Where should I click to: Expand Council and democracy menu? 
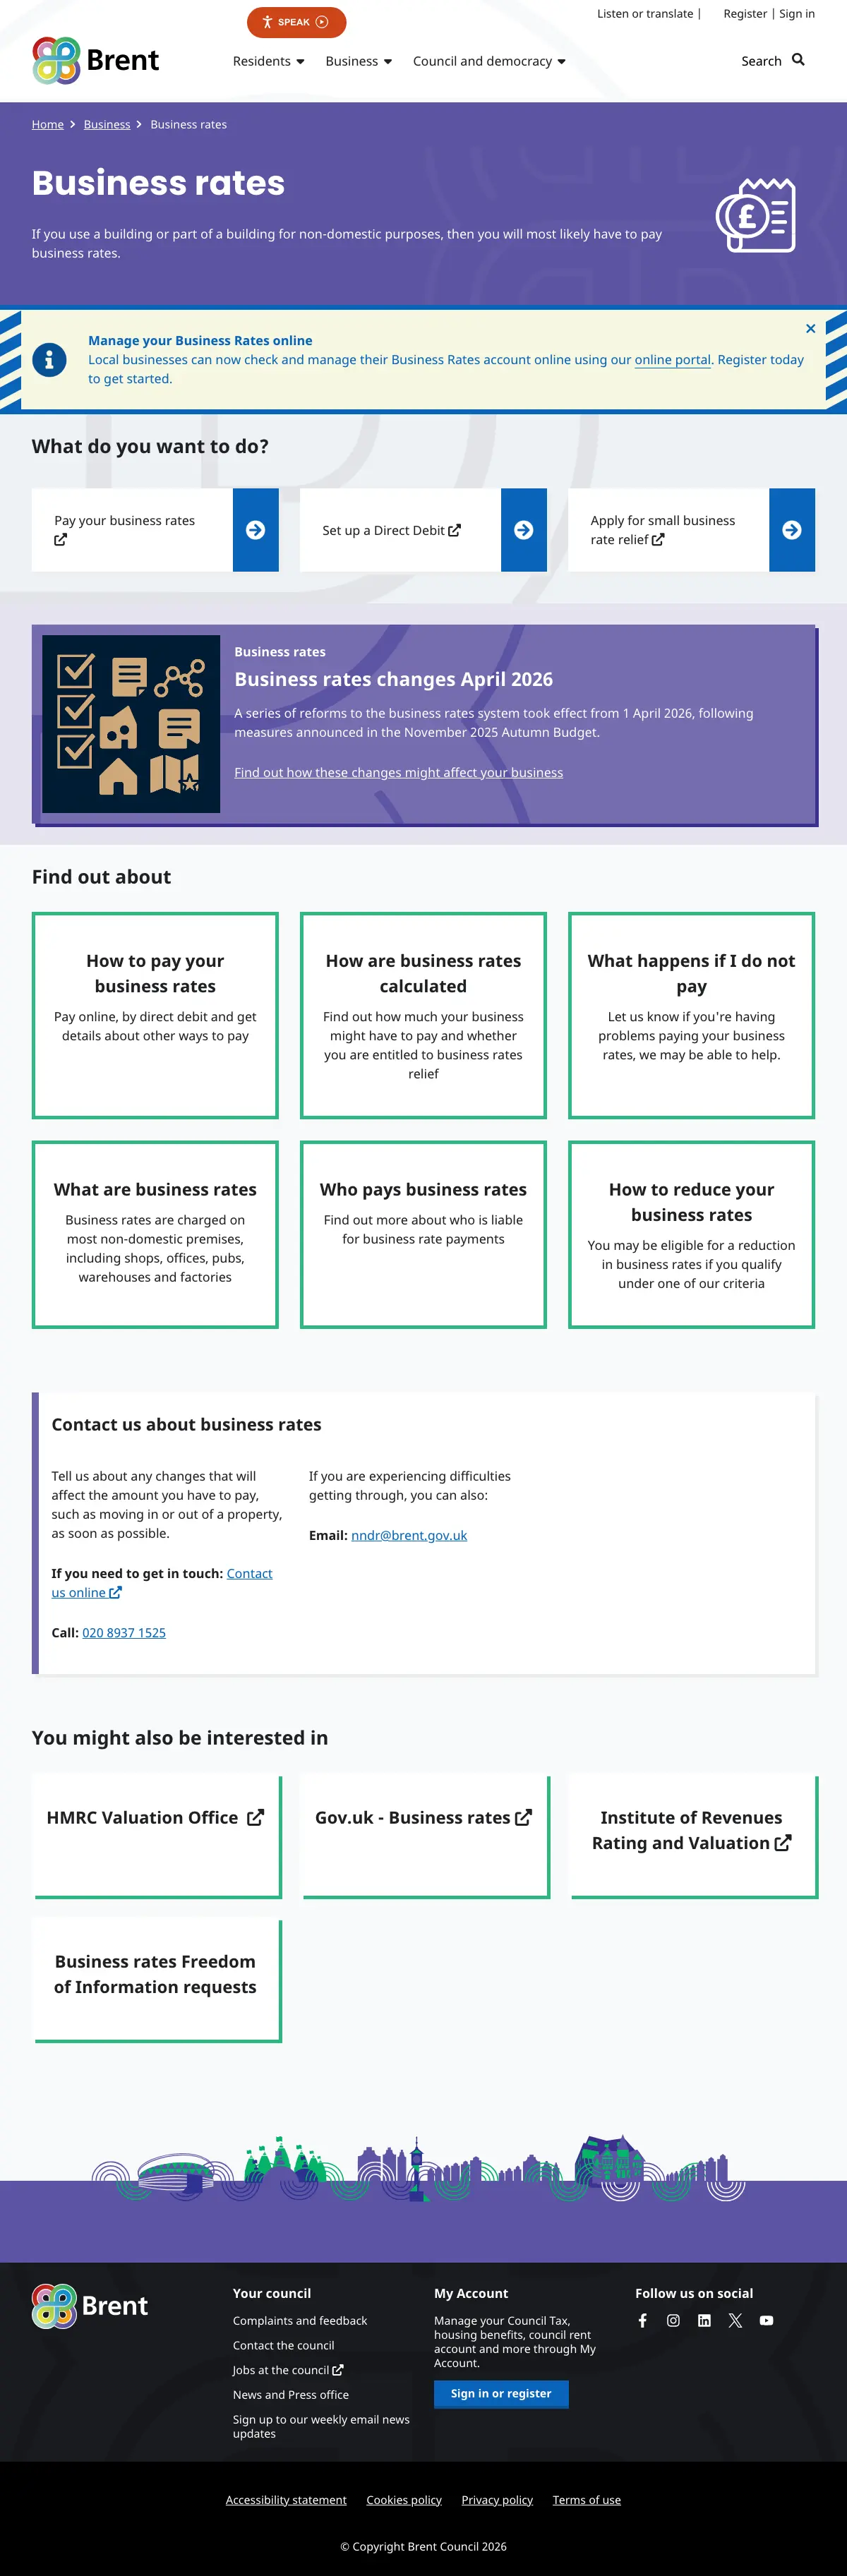(x=489, y=61)
